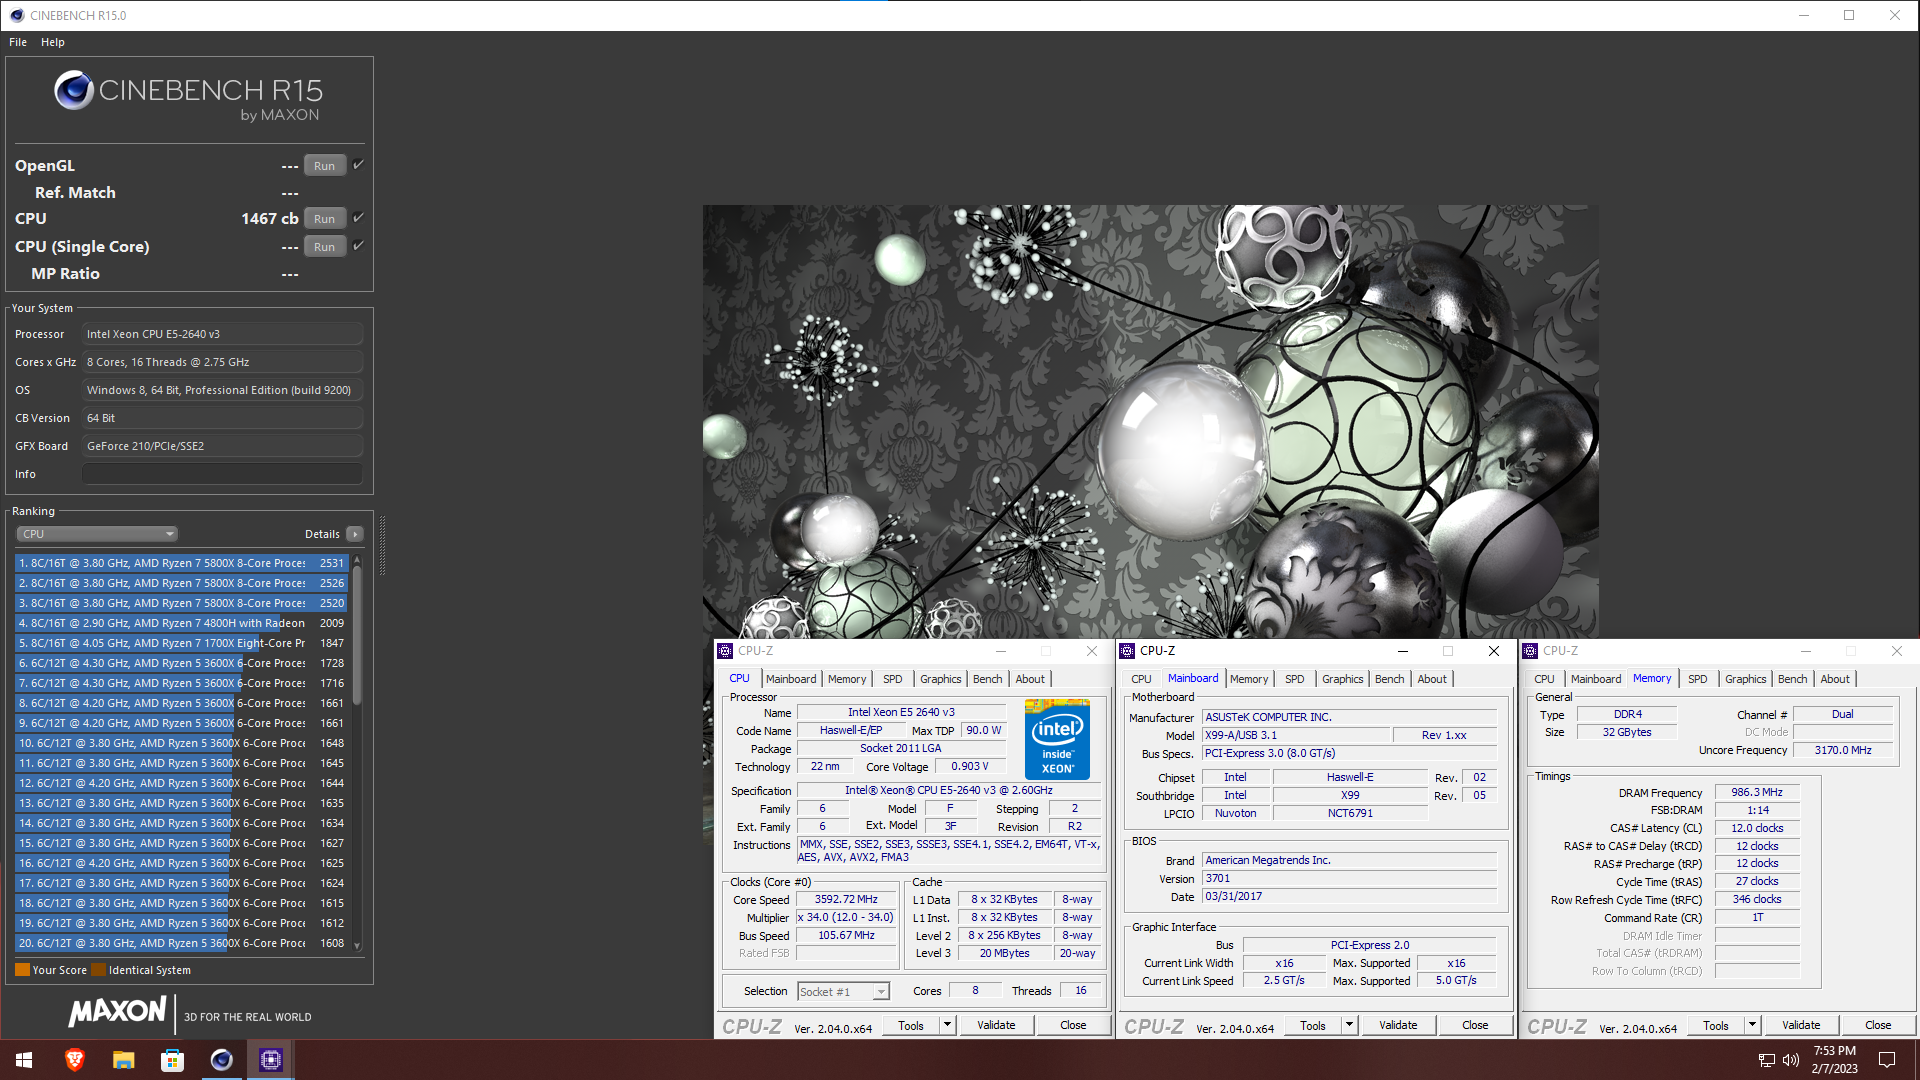Open the Help menu
1920x1080 pixels.
tap(53, 42)
